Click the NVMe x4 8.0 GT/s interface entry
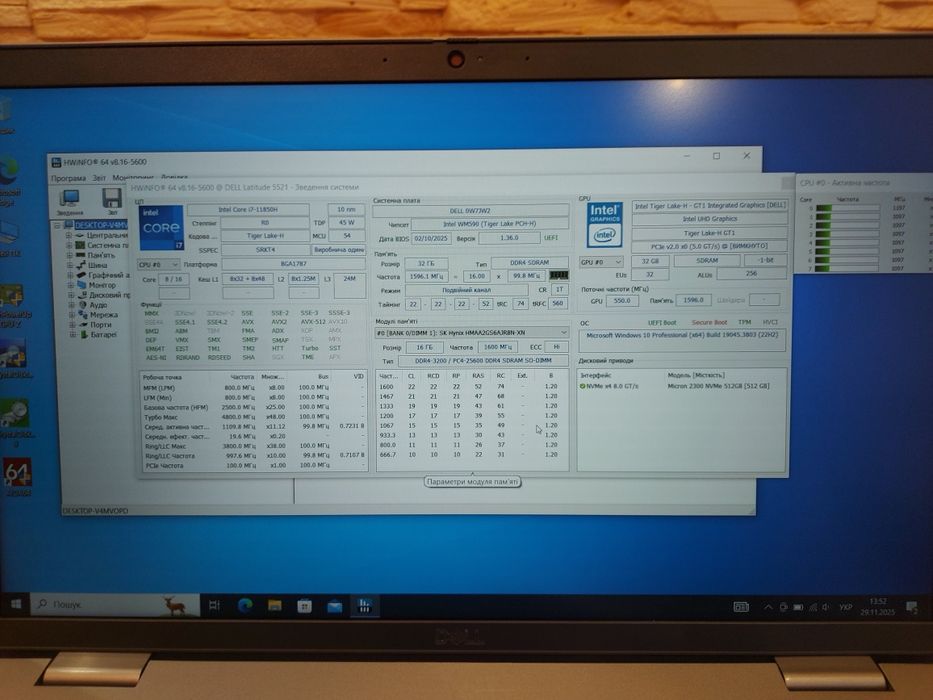The image size is (933, 700). click(x=609, y=386)
